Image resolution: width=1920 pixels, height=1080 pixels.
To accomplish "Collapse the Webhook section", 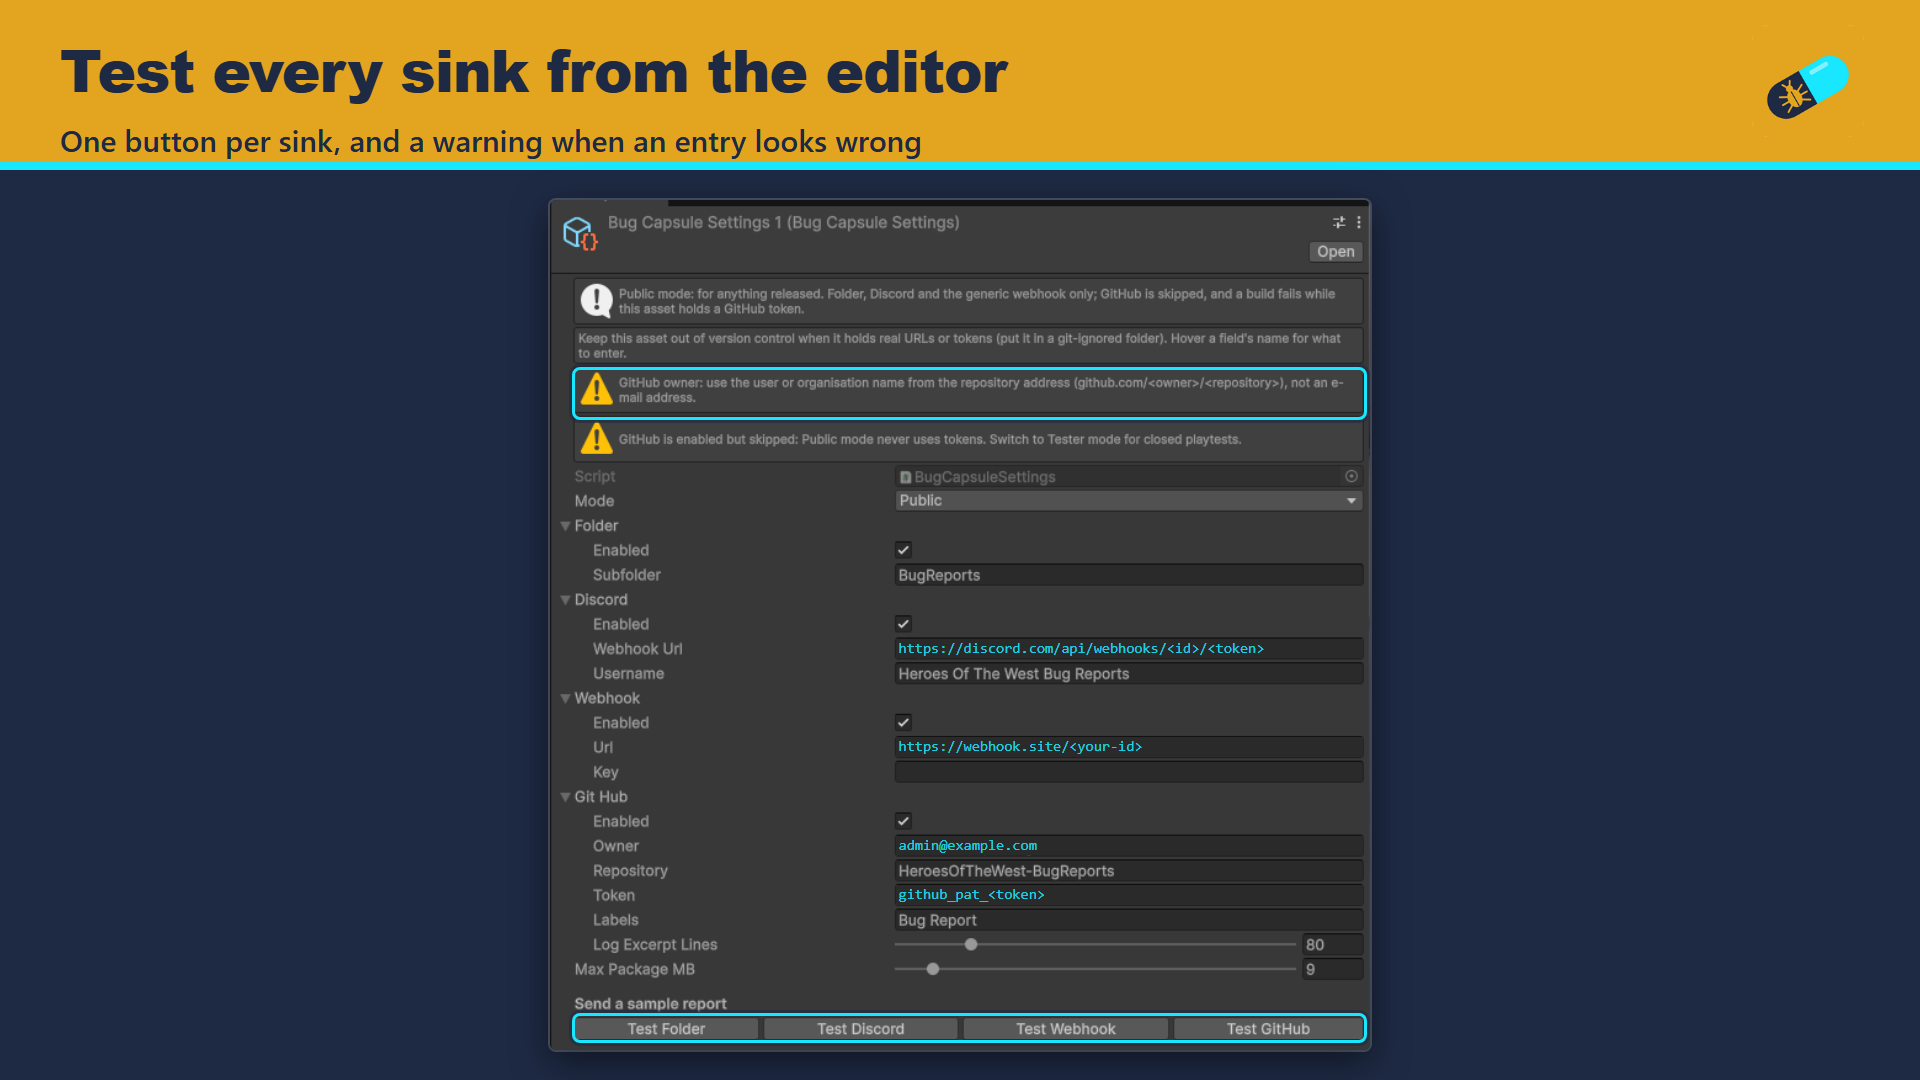I will coord(565,698).
